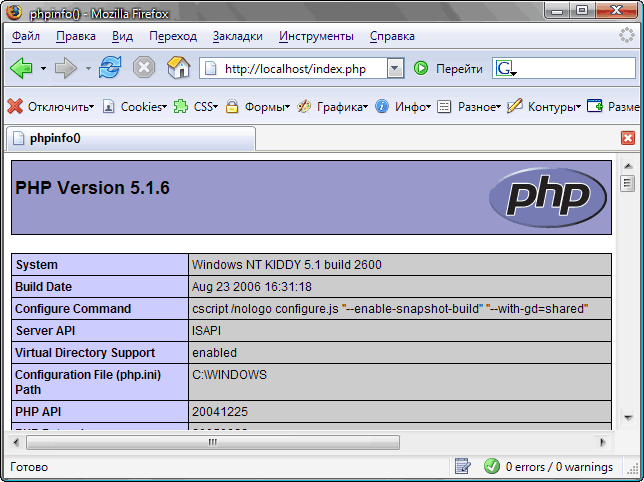
Task: Click the grey Forward arrow button
Action: point(66,68)
